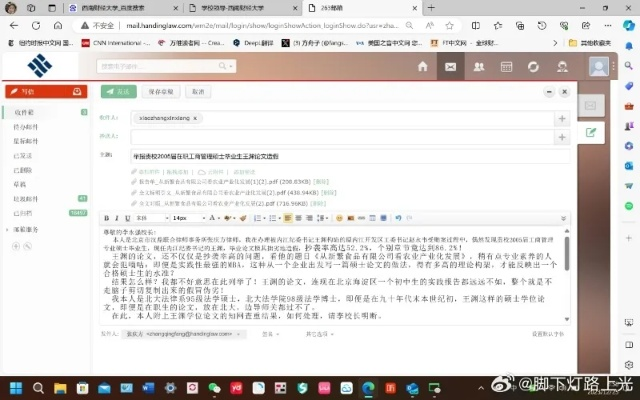Switch to the 百度搜索 browser tab

click(x=123, y=8)
